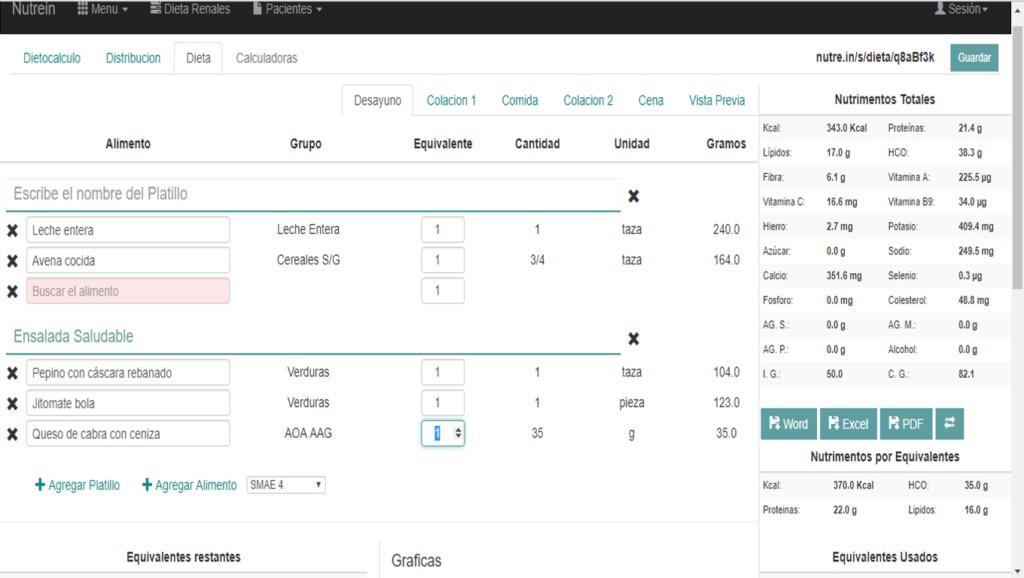Delete the Avena cocida row
Viewport: 1024px width, 578px height.
point(12,261)
